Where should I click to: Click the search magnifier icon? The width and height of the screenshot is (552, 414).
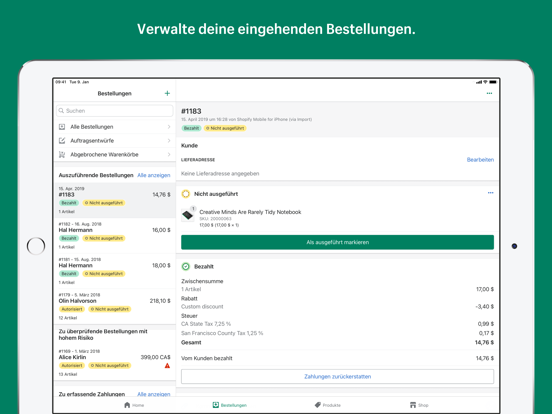coord(62,111)
